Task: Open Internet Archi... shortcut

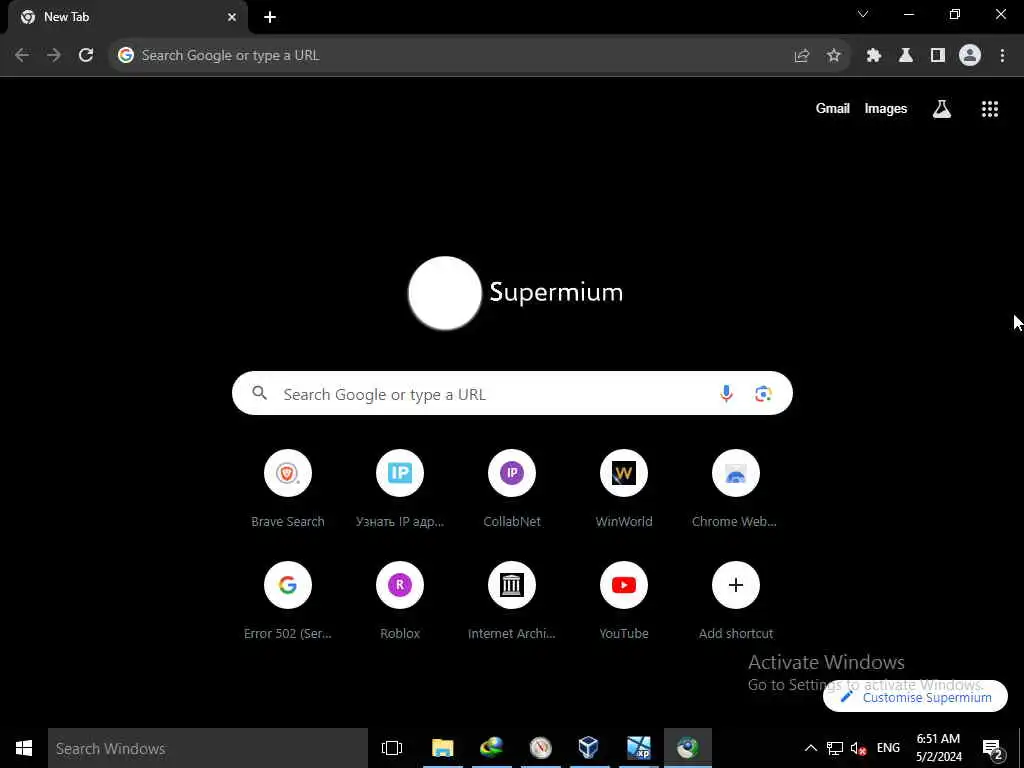Action: tap(512, 600)
